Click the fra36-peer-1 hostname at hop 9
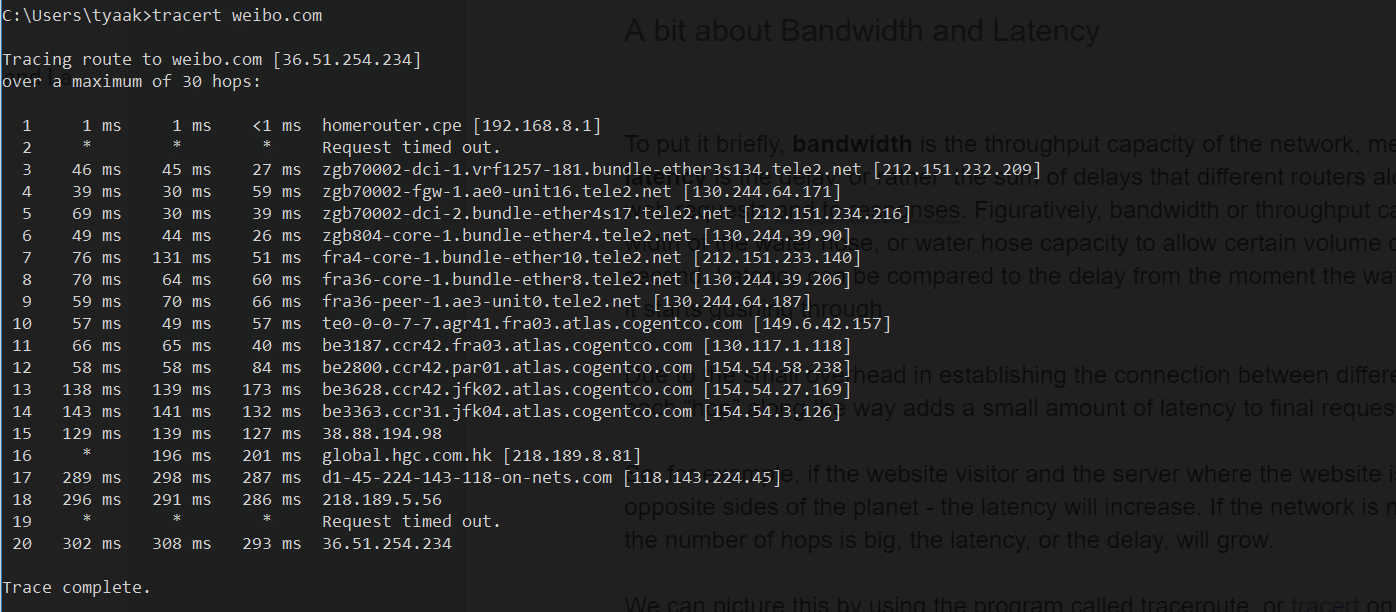Image resolution: width=1396 pixels, height=612 pixels. 482,302
